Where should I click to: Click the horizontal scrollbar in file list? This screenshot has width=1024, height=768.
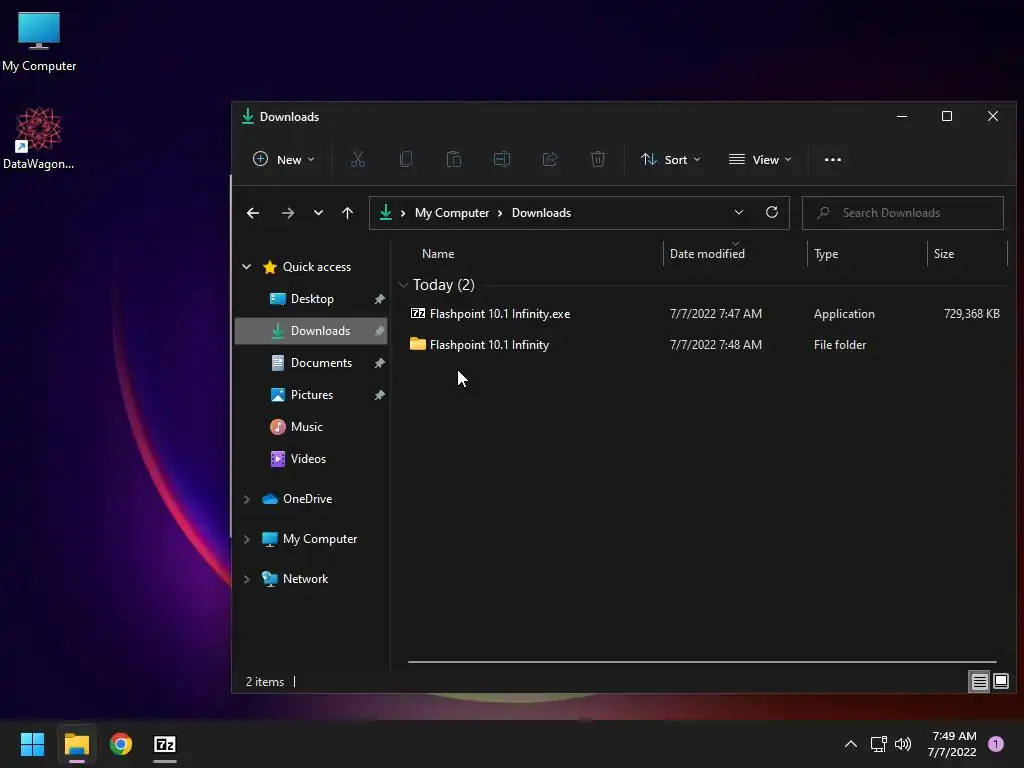702,662
